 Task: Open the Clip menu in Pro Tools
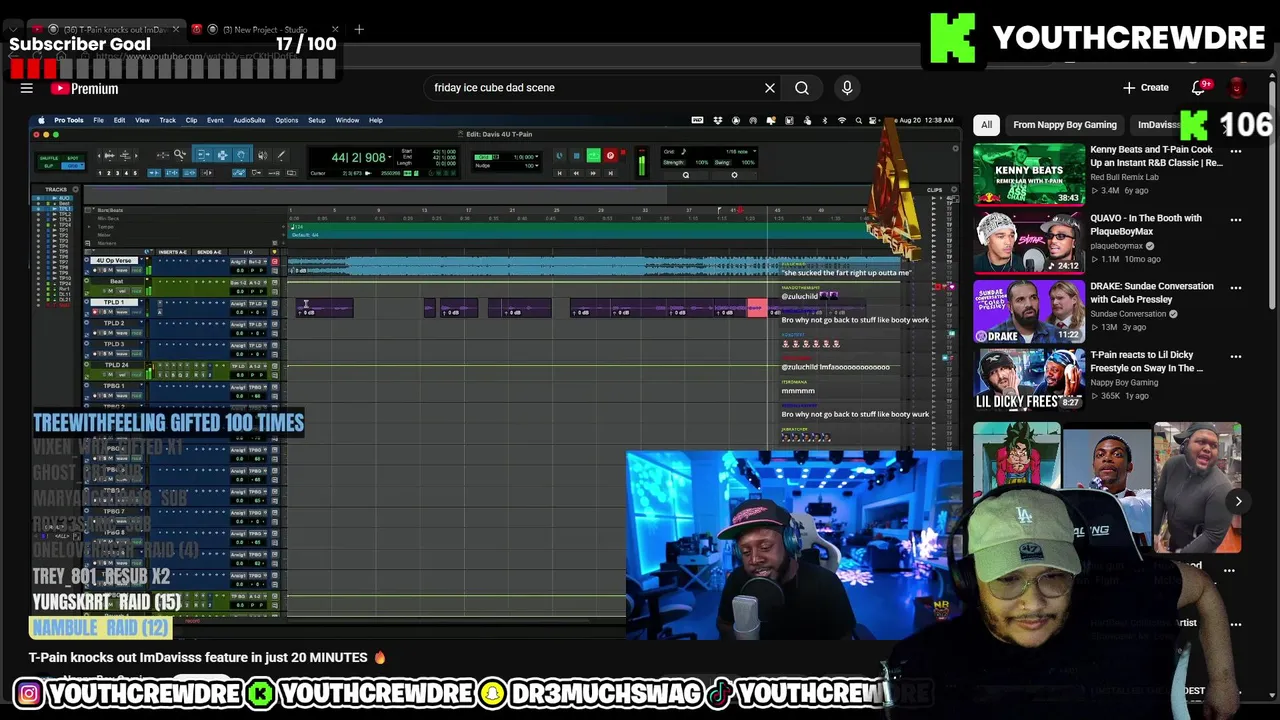(x=191, y=120)
